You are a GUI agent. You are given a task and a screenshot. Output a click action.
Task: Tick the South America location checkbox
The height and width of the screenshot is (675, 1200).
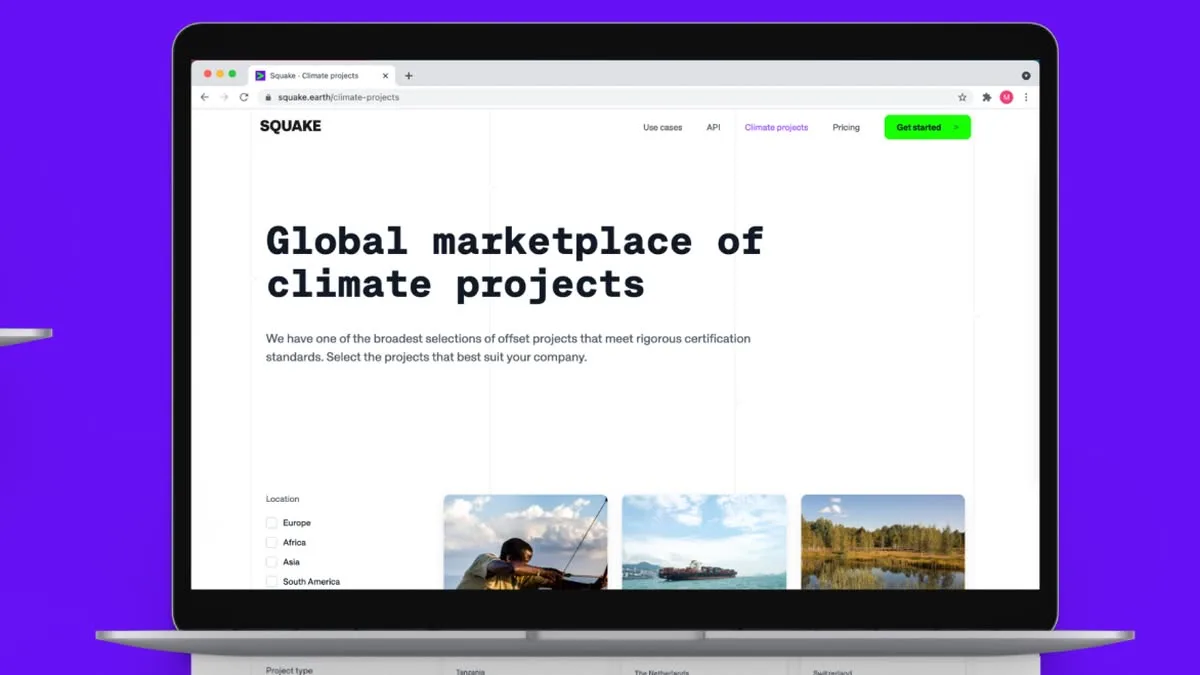coord(271,582)
